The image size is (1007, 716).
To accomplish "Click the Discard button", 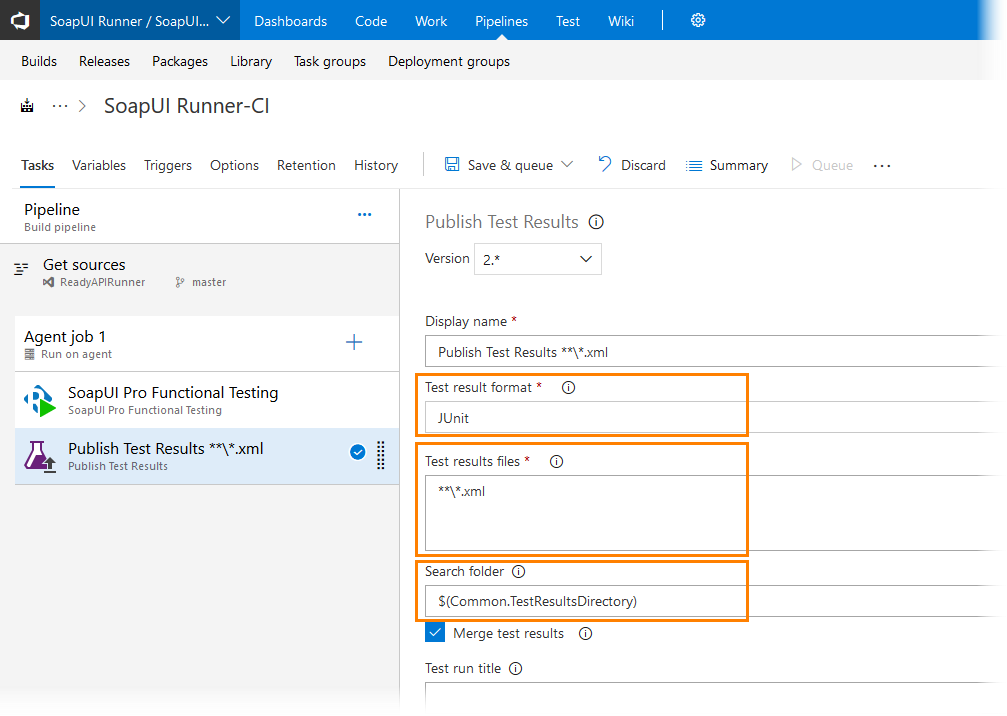I will (632, 165).
